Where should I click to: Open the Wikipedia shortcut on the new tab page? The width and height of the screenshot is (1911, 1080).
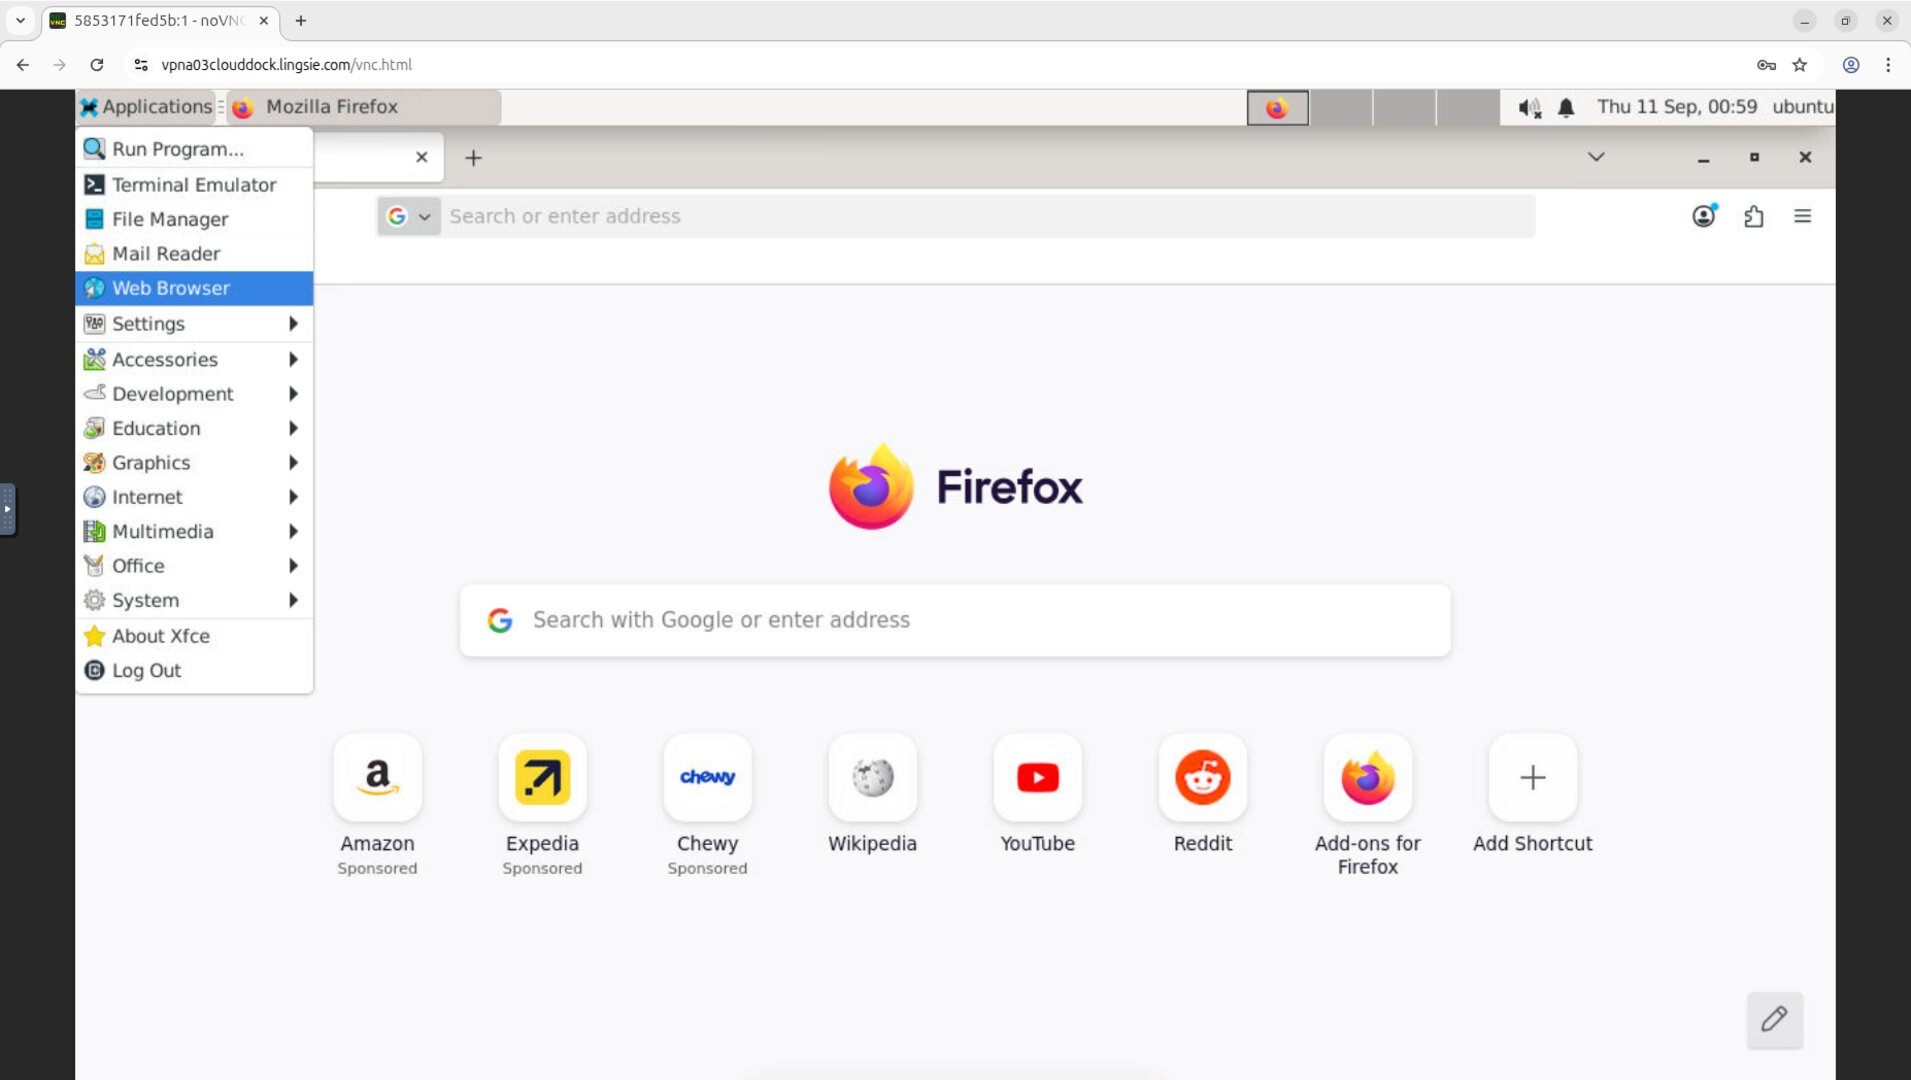pos(871,778)
